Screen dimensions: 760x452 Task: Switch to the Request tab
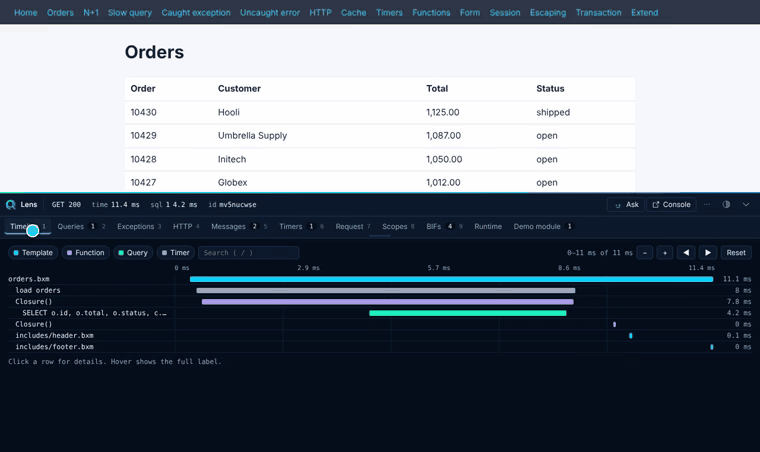(x=353, y=226)
